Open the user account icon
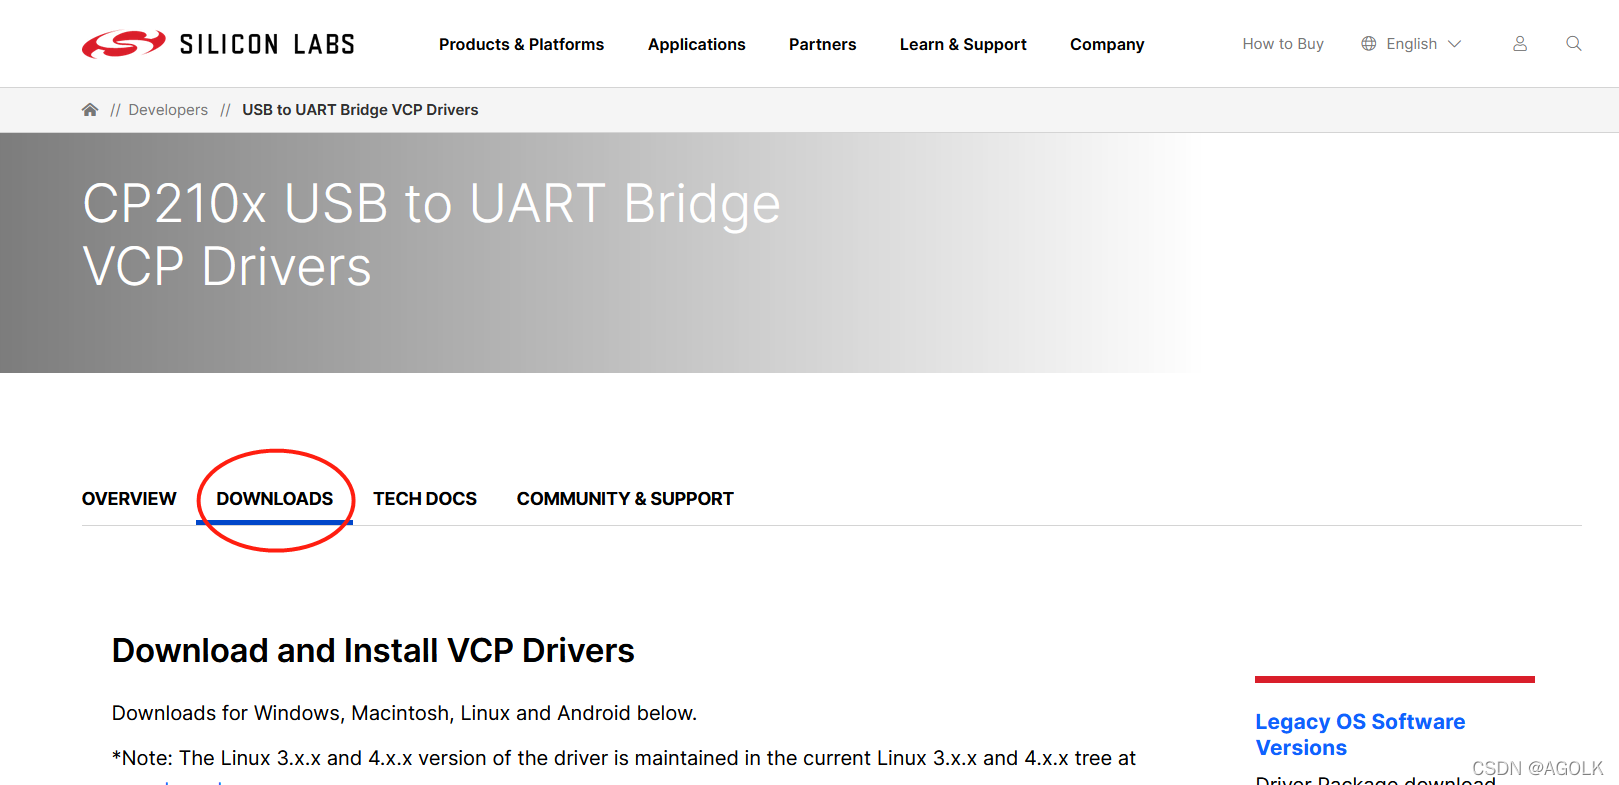The image size is (1619, 785). 1519,44
